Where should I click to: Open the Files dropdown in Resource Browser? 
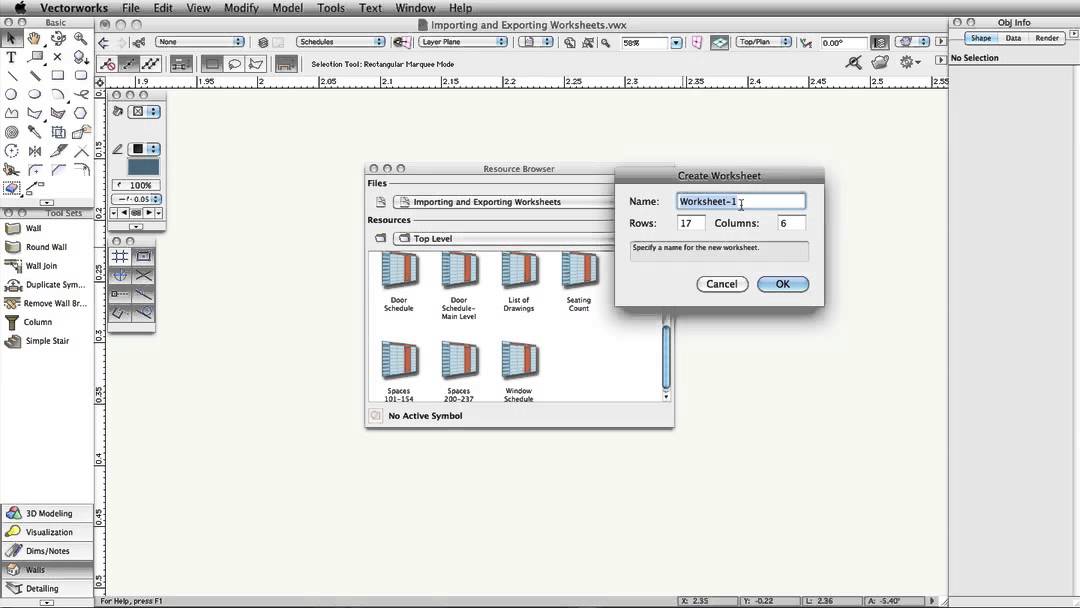pyautogui.click(x=503, y=202)
